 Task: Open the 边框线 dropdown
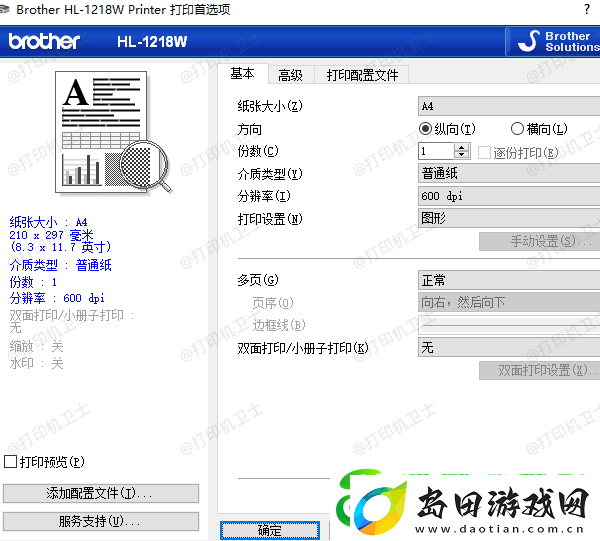pos(509,325)
